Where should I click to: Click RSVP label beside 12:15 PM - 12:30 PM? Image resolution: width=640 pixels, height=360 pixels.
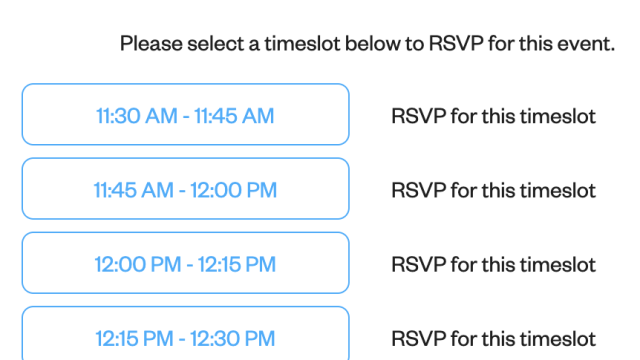pyautogui.click(x=493, y=339)
